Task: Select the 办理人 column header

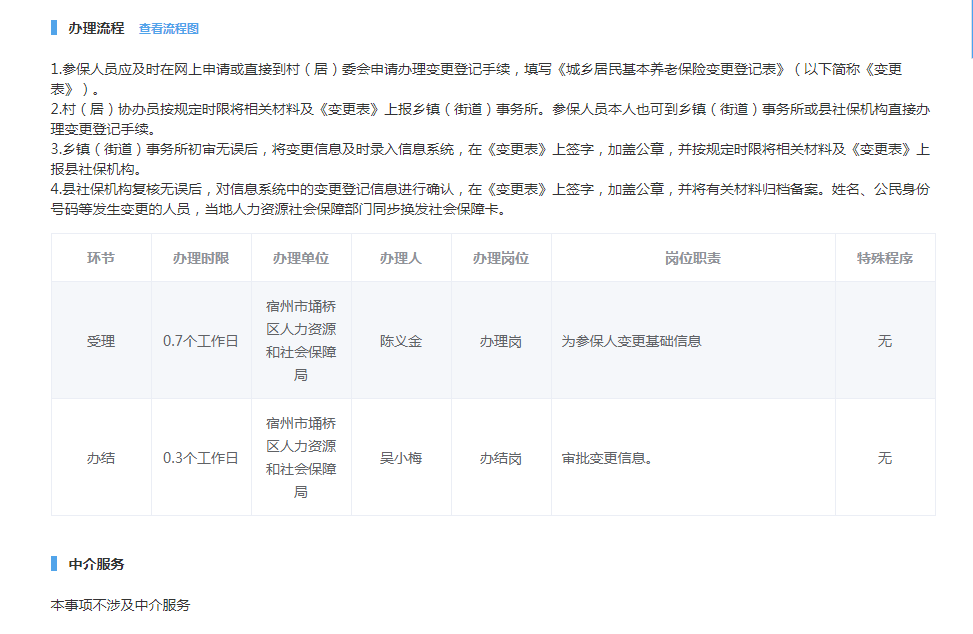Action: click(x=401, y=258)
